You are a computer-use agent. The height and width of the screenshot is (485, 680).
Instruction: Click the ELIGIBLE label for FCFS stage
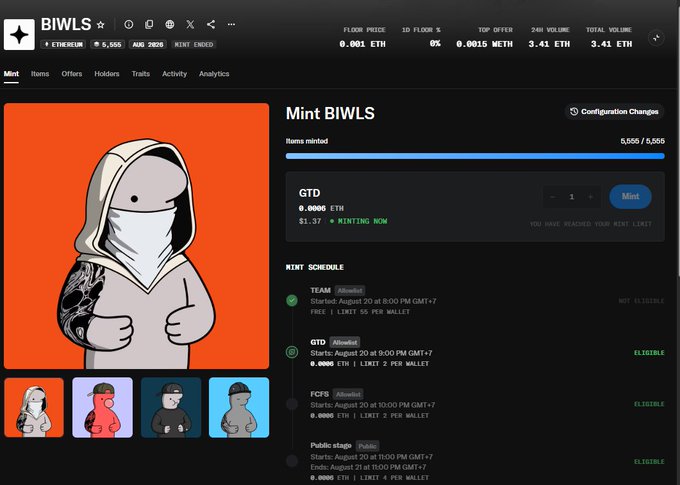[x=649, y=404]
